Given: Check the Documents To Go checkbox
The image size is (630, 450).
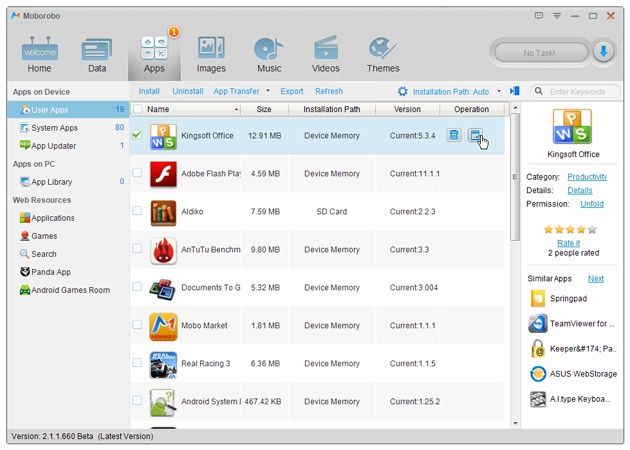Looking at the screenshot, I should (x=137, y=286).
